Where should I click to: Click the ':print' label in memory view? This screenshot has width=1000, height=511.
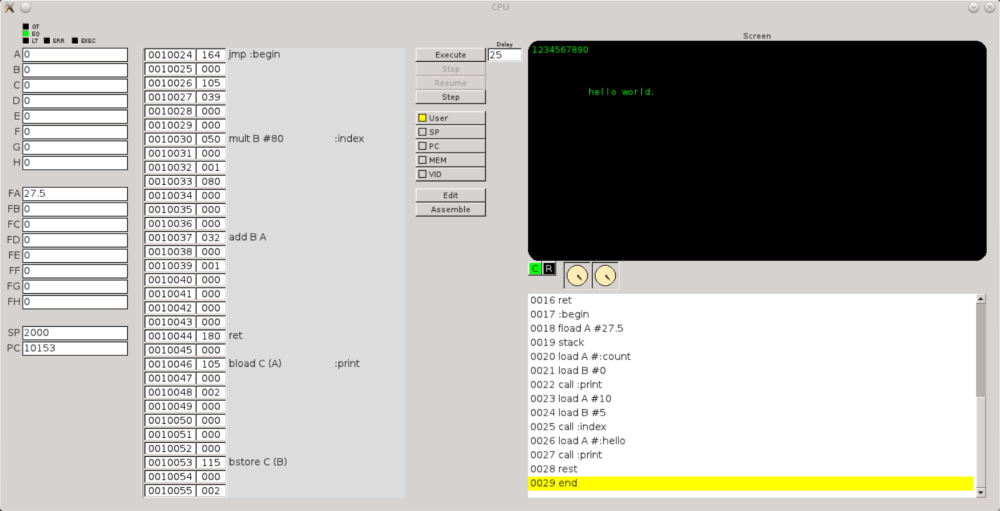(x=347, y=364)
